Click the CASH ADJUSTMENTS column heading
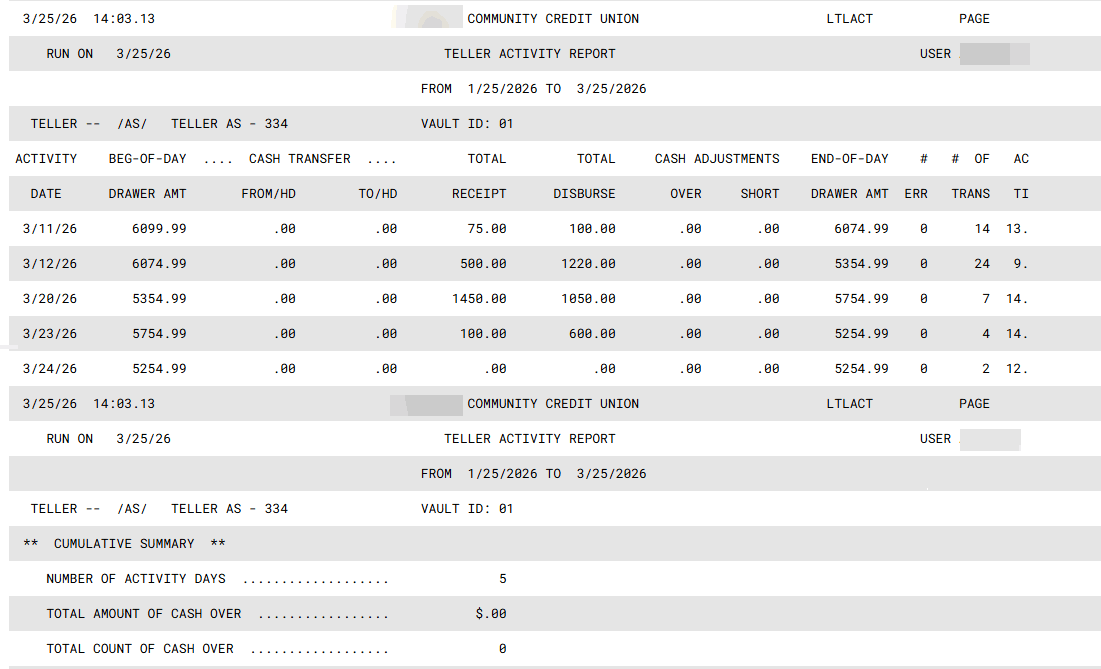Screen dimensions: 1101x669 pos(717,159)
